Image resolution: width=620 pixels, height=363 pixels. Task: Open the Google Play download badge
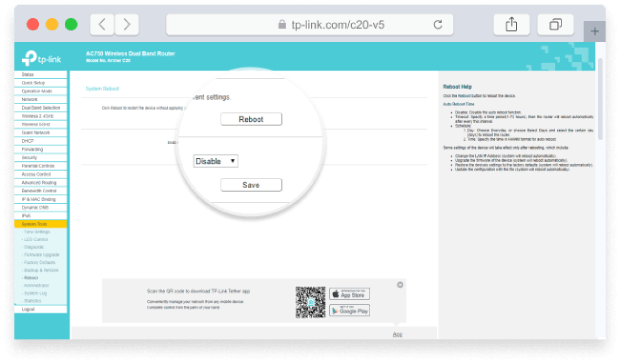click(x=350, y=310)
